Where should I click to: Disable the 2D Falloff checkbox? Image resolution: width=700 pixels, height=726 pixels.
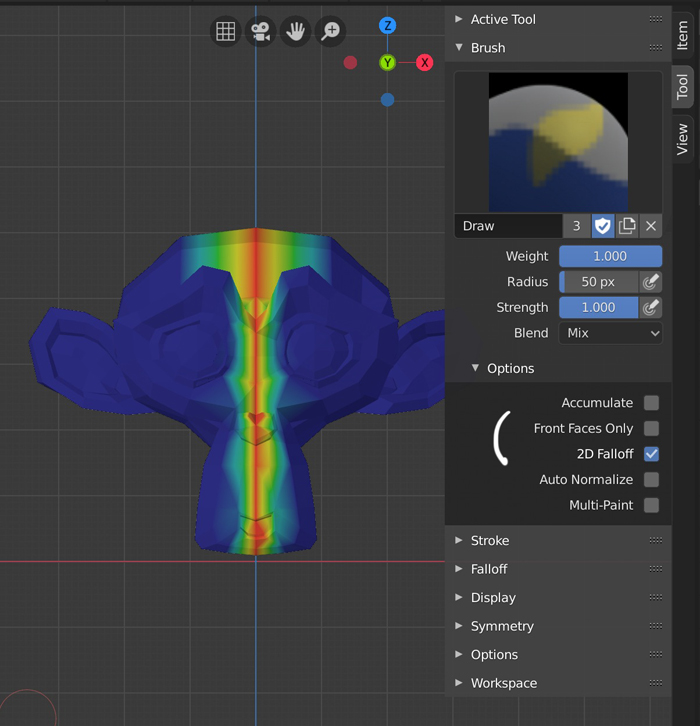651,454
